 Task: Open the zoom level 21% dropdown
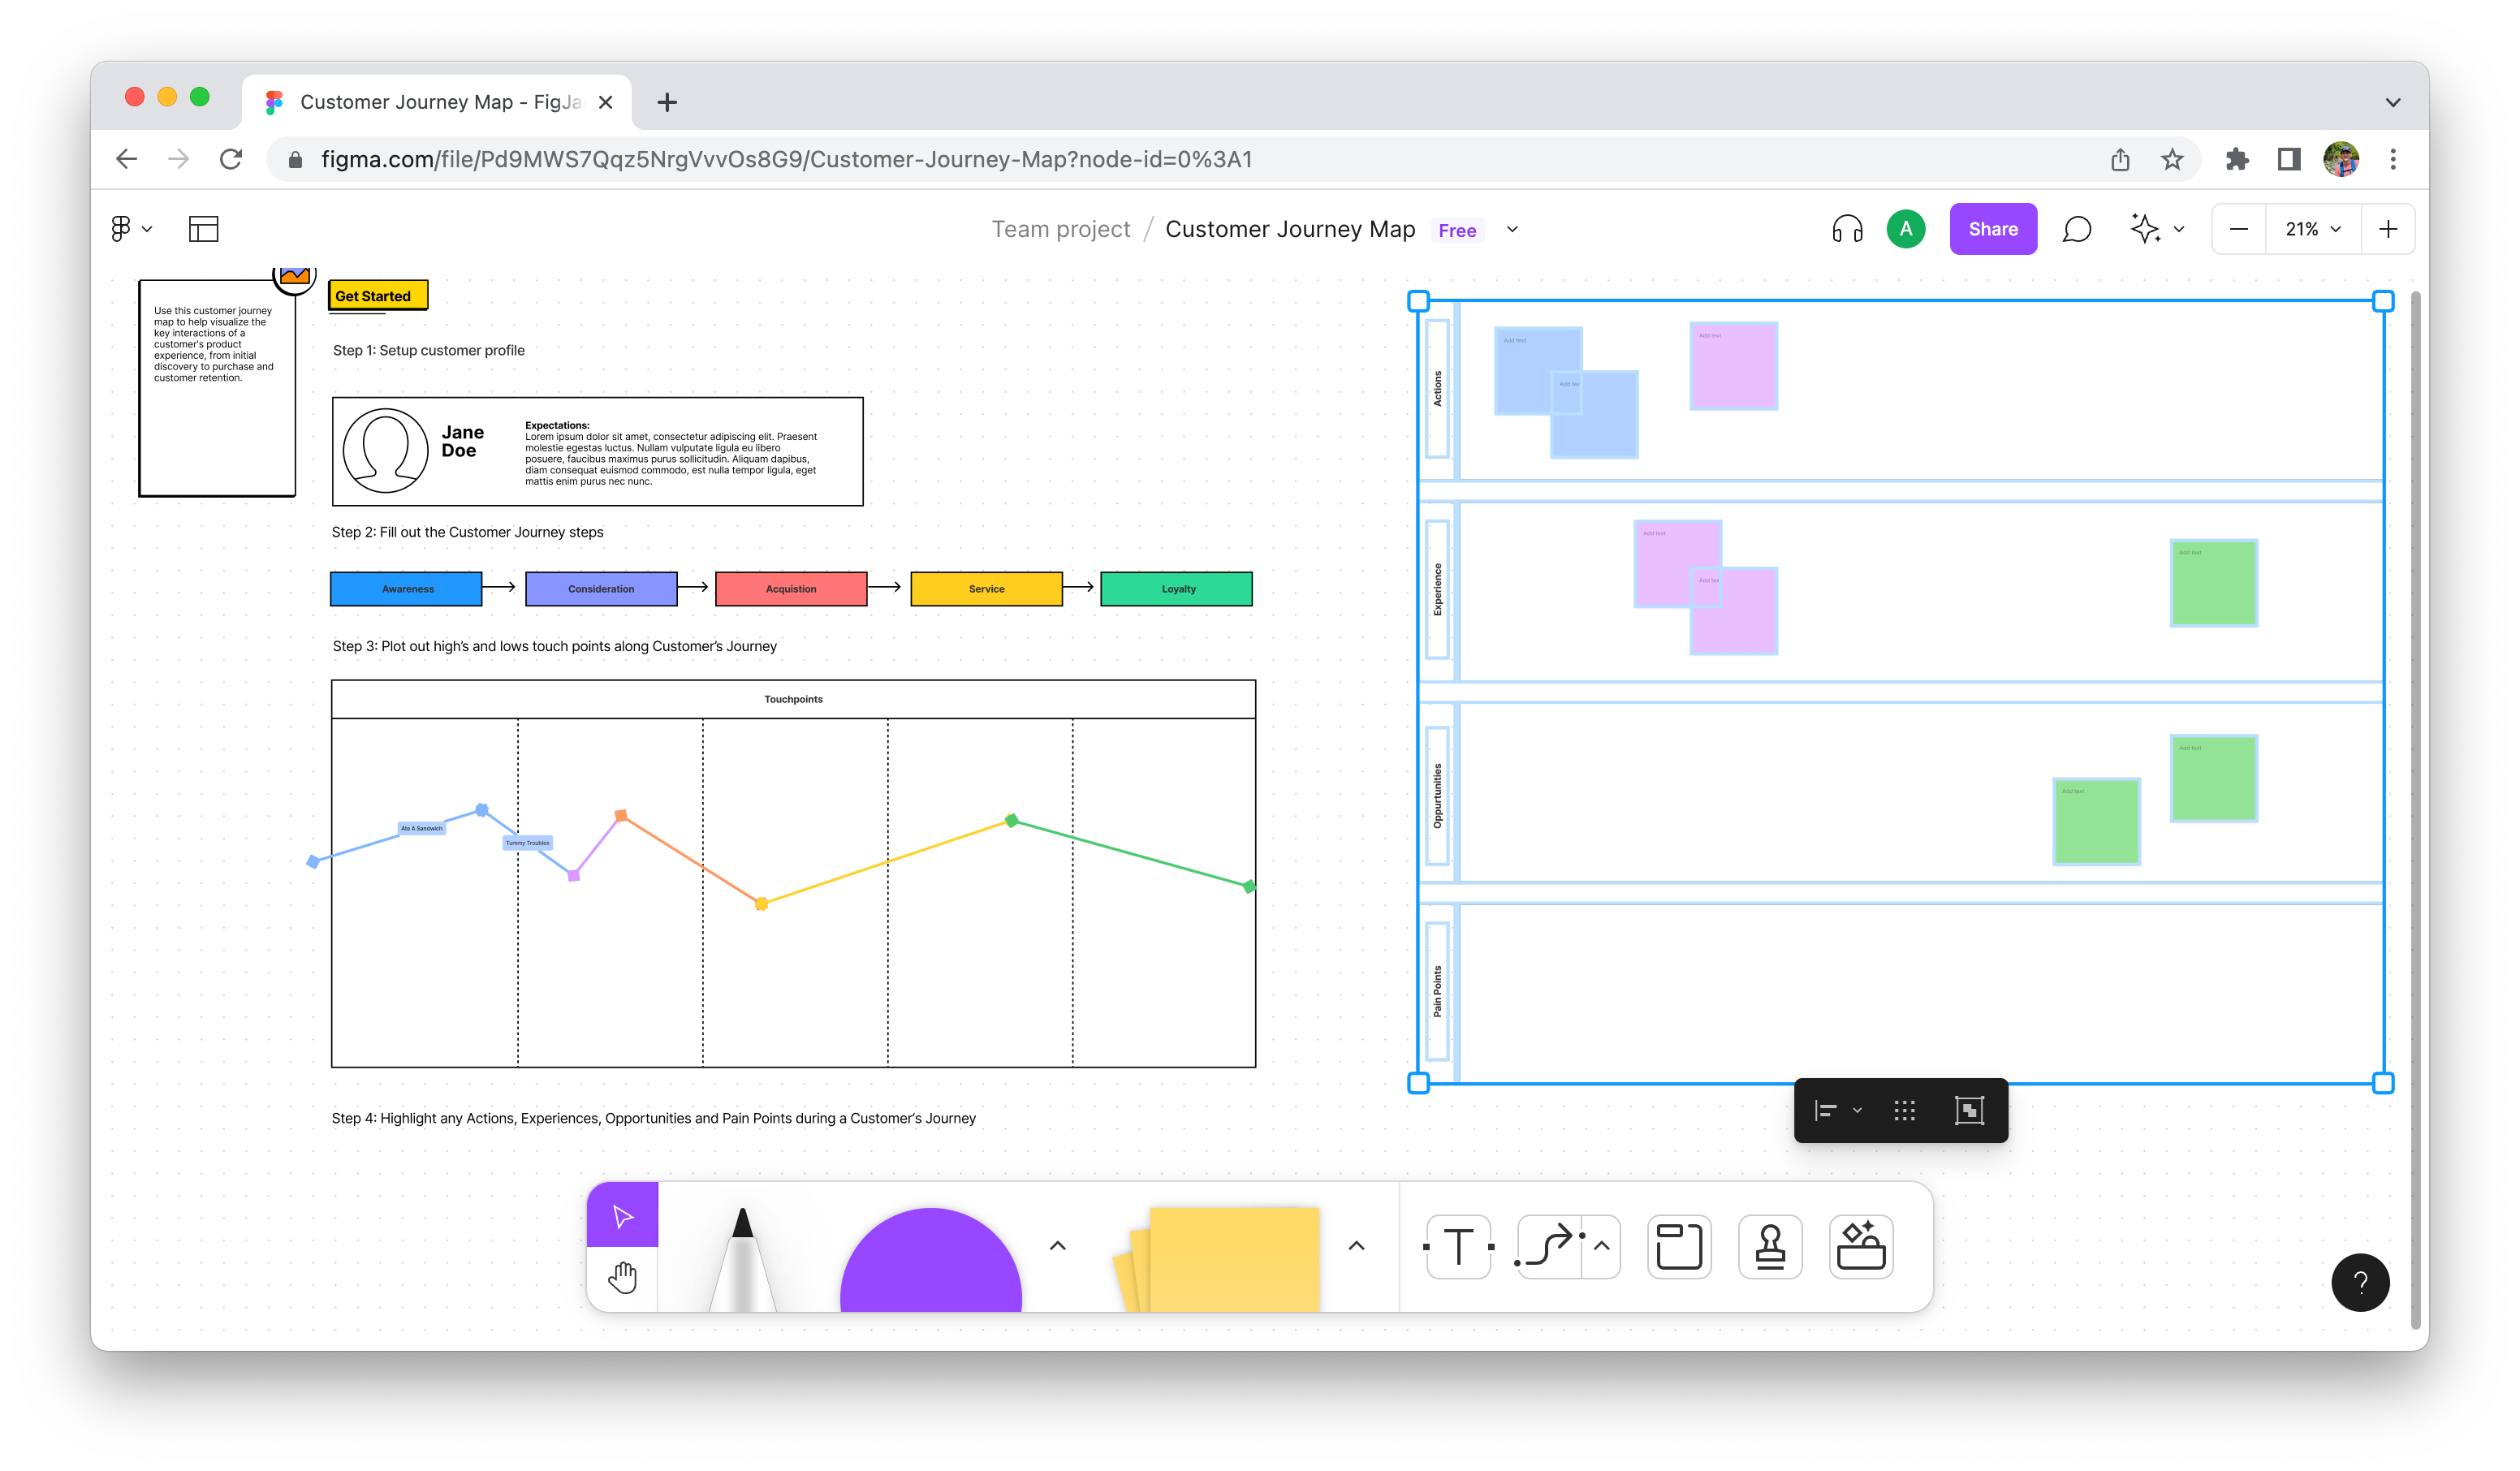(2311, 229)
